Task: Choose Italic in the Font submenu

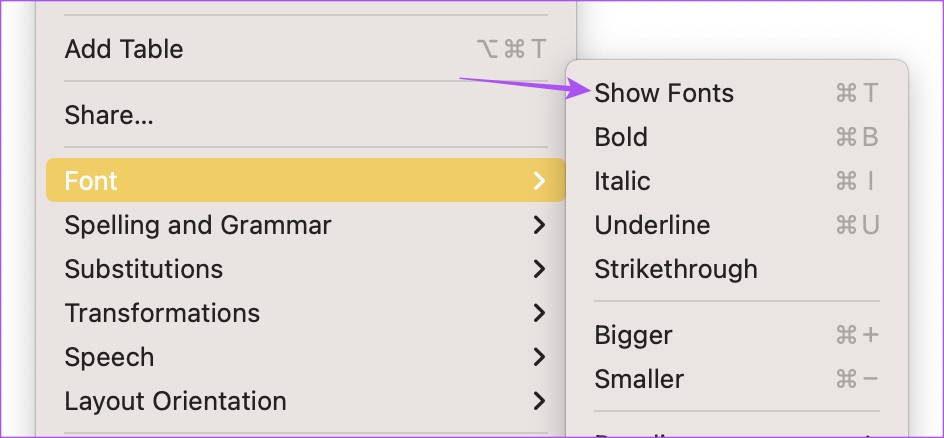Action: pyautogui.click(x=622, y=181)
